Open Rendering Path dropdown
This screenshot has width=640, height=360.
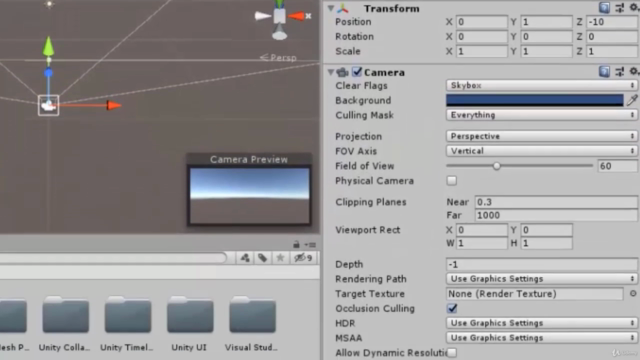542,279
